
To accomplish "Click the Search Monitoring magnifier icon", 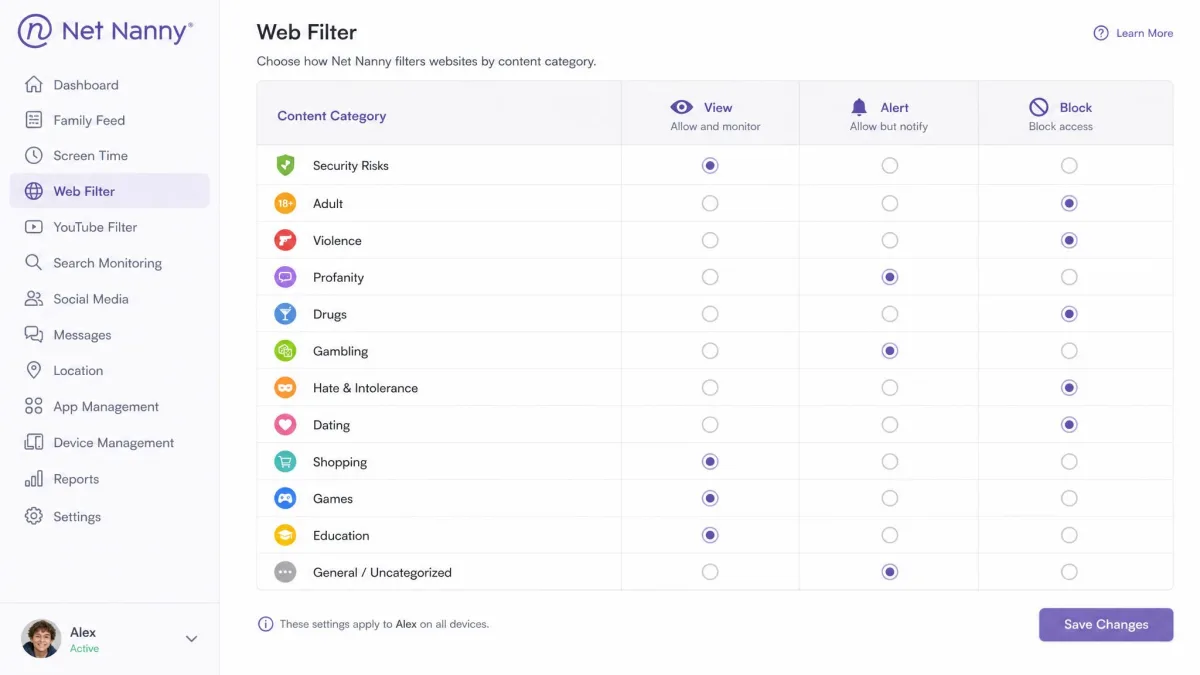I will click(x=34, y=263).
